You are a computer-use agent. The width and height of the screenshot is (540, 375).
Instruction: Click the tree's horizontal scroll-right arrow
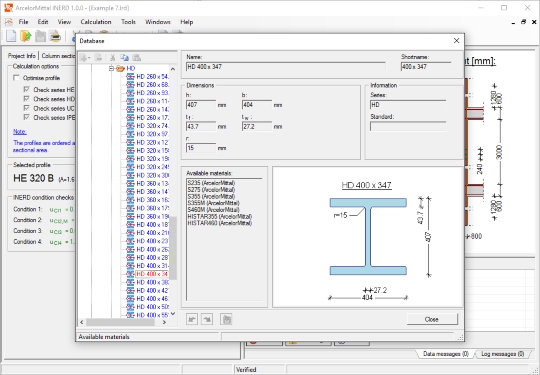(x=164, y=322)
